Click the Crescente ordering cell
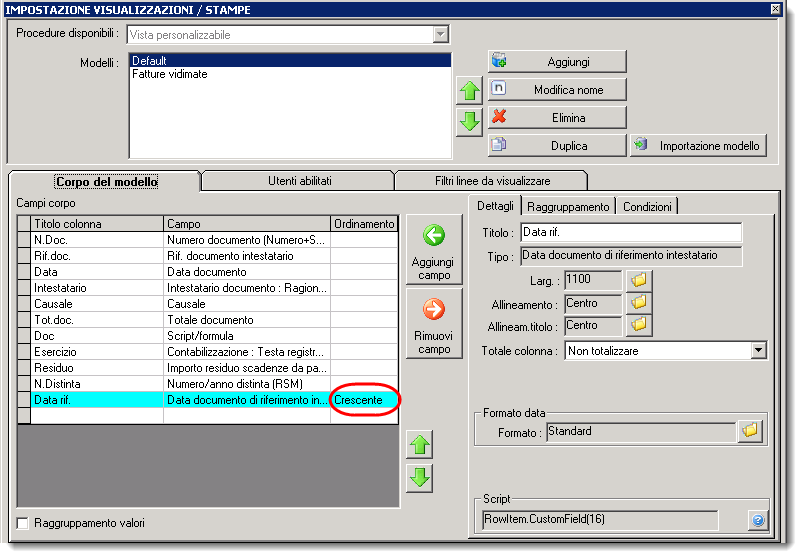The image size is (802, 558). (x=364, y=400)
